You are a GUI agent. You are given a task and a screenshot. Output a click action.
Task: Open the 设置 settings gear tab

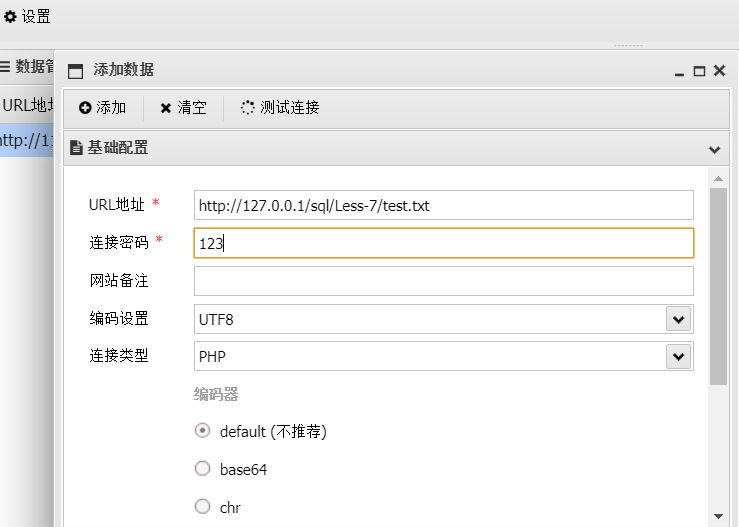(x=27, y=17)
